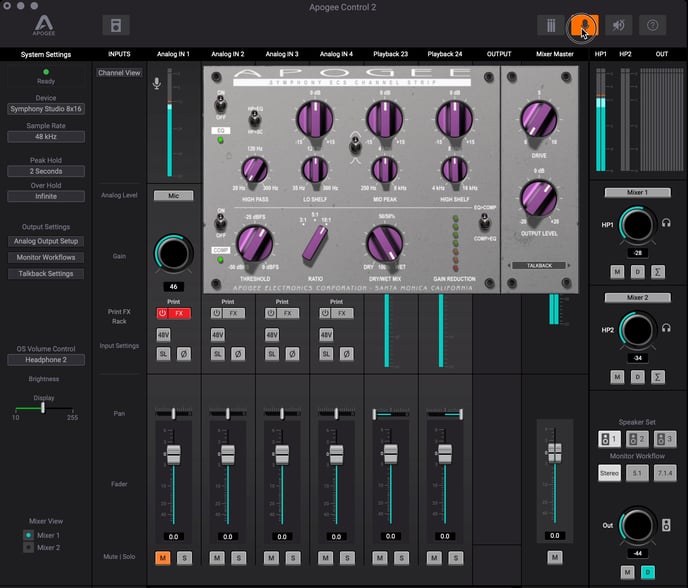Click the INPUTS header
This screenshot has height=588, width=688.
119,54
